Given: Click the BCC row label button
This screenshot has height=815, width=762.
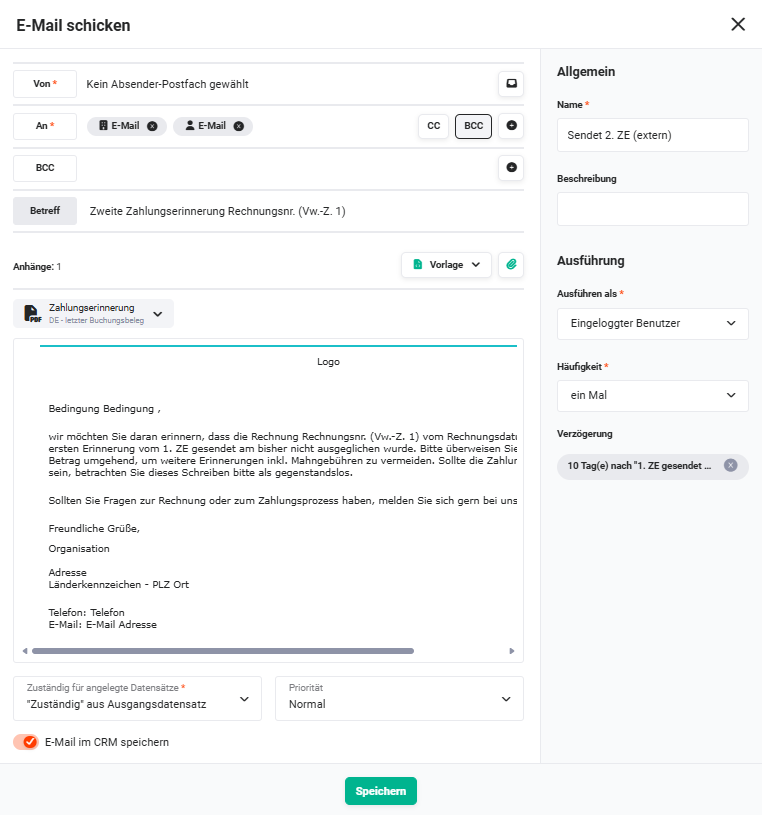Looking at the screenshot, I should tap(45, 168).
